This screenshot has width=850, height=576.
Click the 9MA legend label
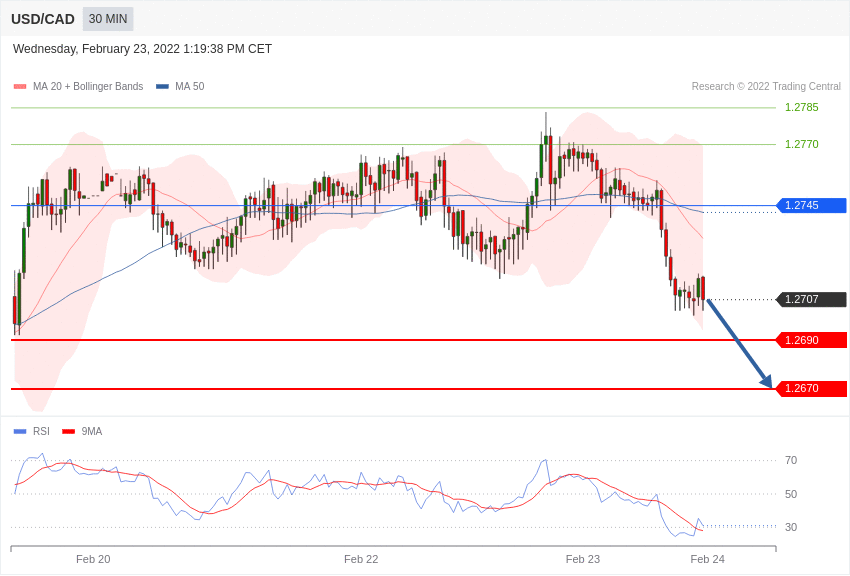(x=92, y=431)
